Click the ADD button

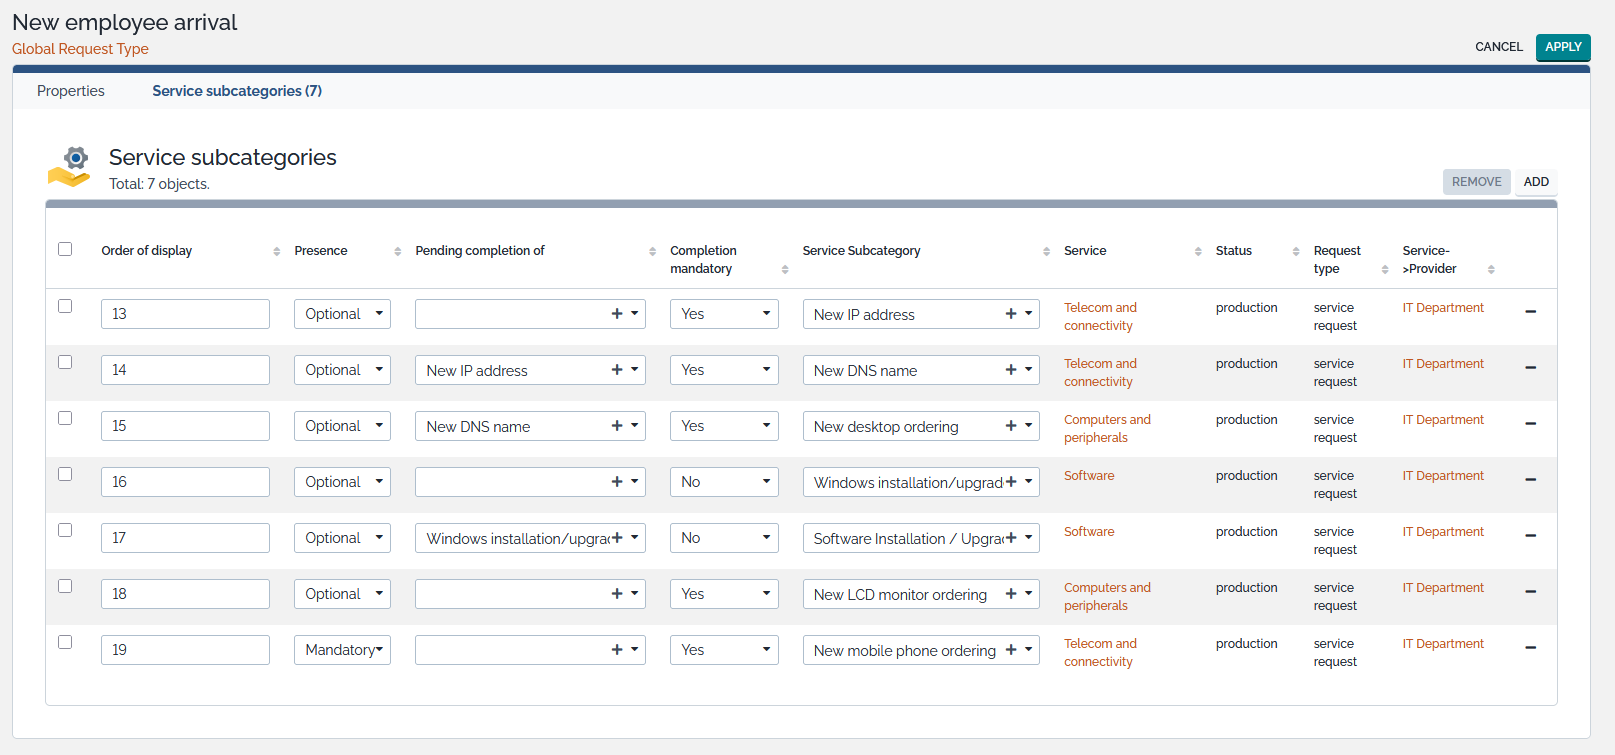(1535, 182)
